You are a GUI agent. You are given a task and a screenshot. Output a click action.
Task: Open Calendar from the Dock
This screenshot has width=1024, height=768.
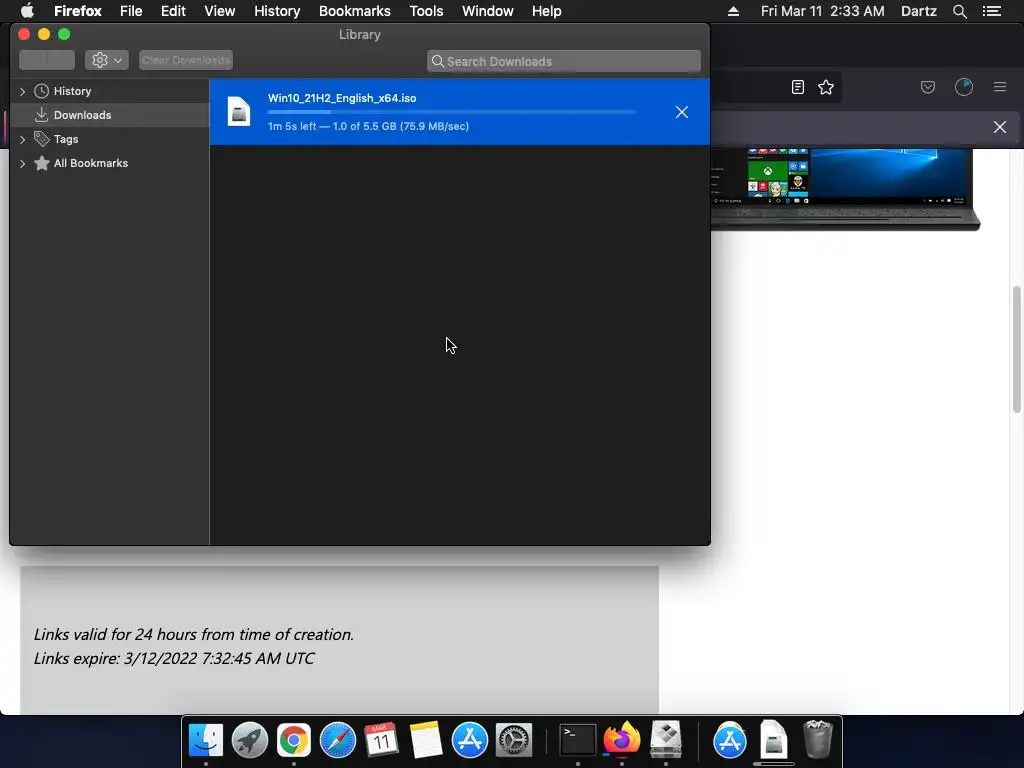[381, 740]
